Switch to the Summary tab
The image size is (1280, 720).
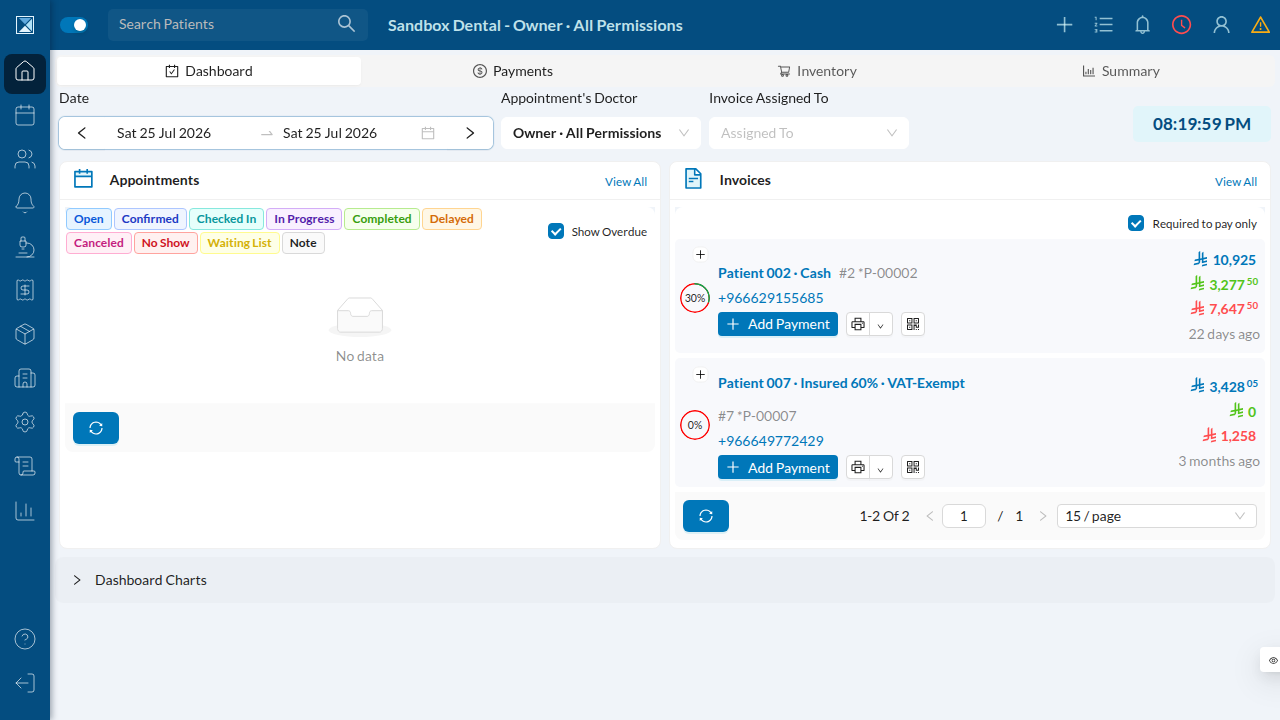pos(1121,71)
